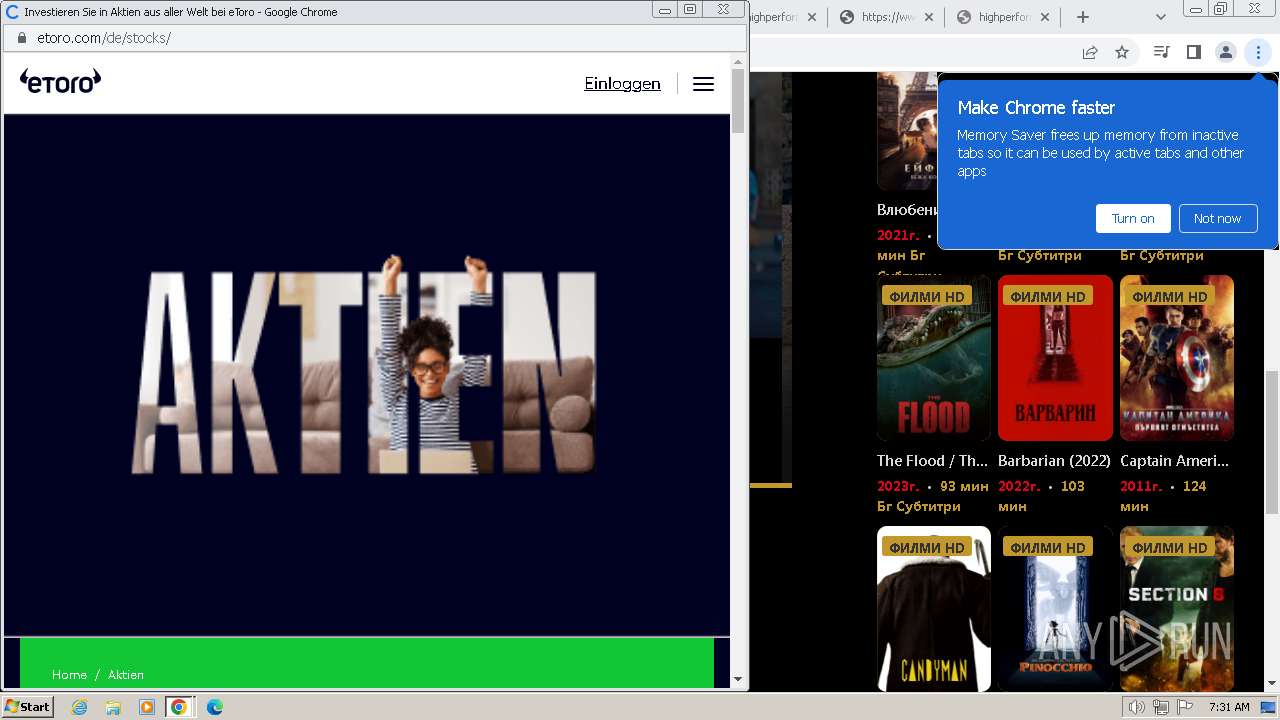Toggle Chrome side panel icon
The image size is (1280, 720).
(1193, 52)
